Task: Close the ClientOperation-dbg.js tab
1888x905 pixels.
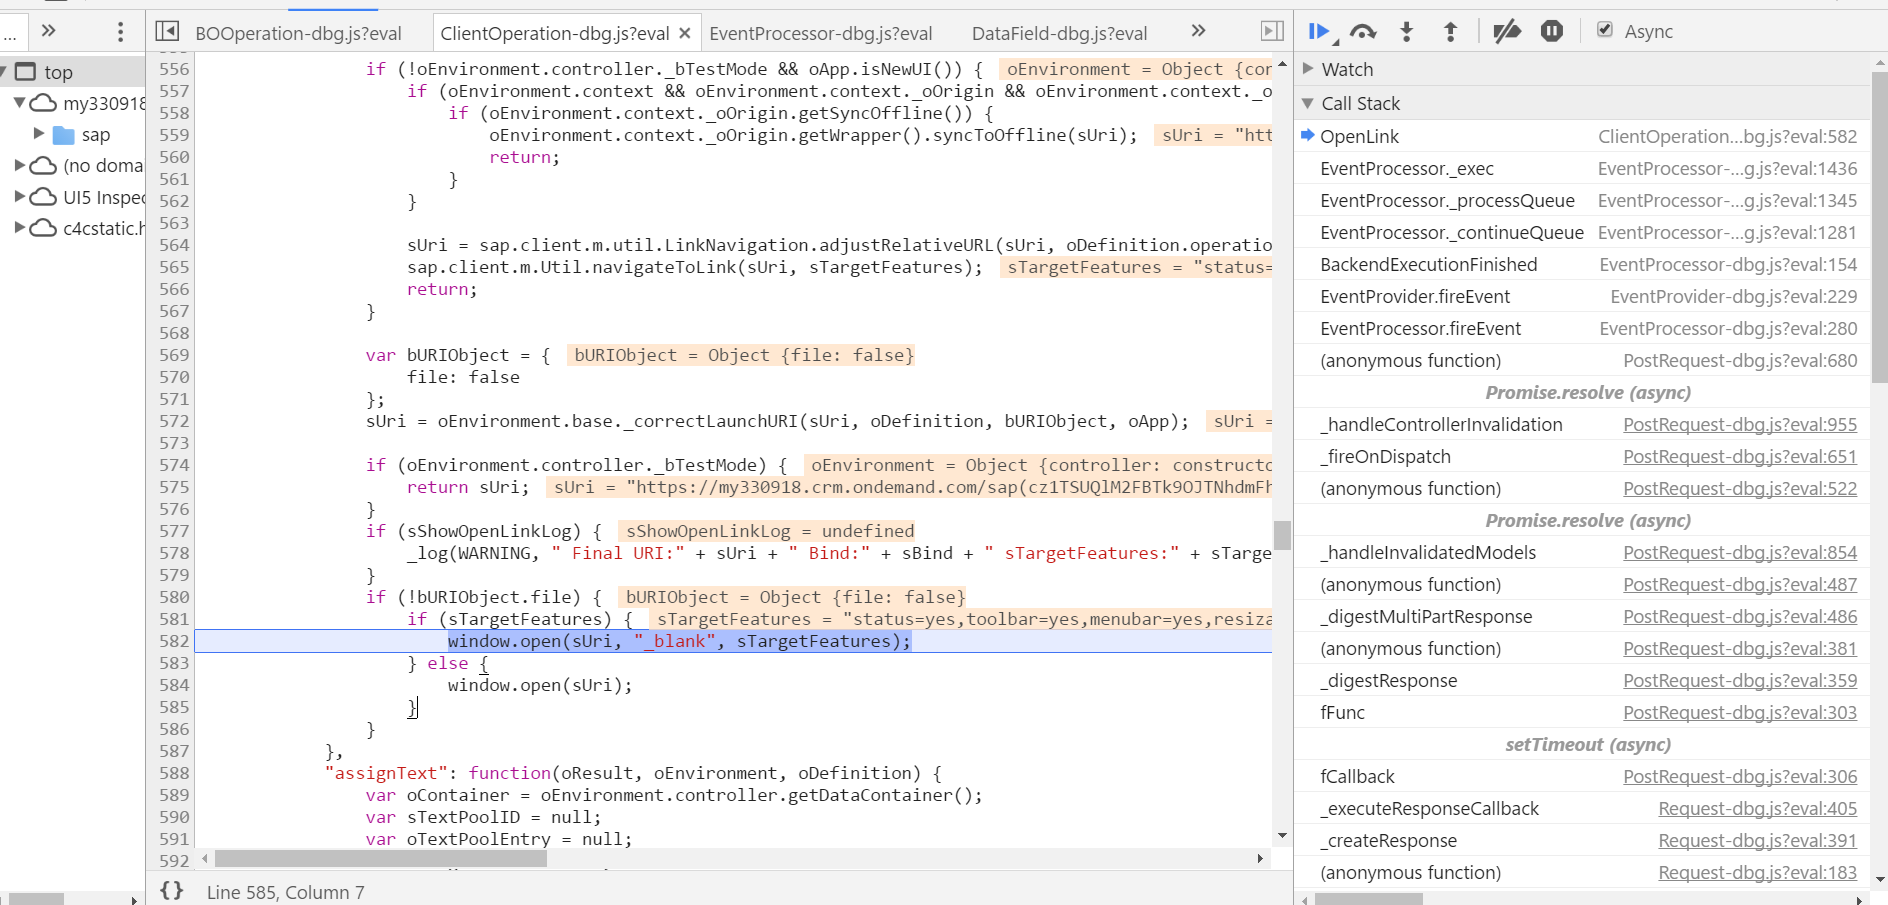Action: click(x=685, y=33)
